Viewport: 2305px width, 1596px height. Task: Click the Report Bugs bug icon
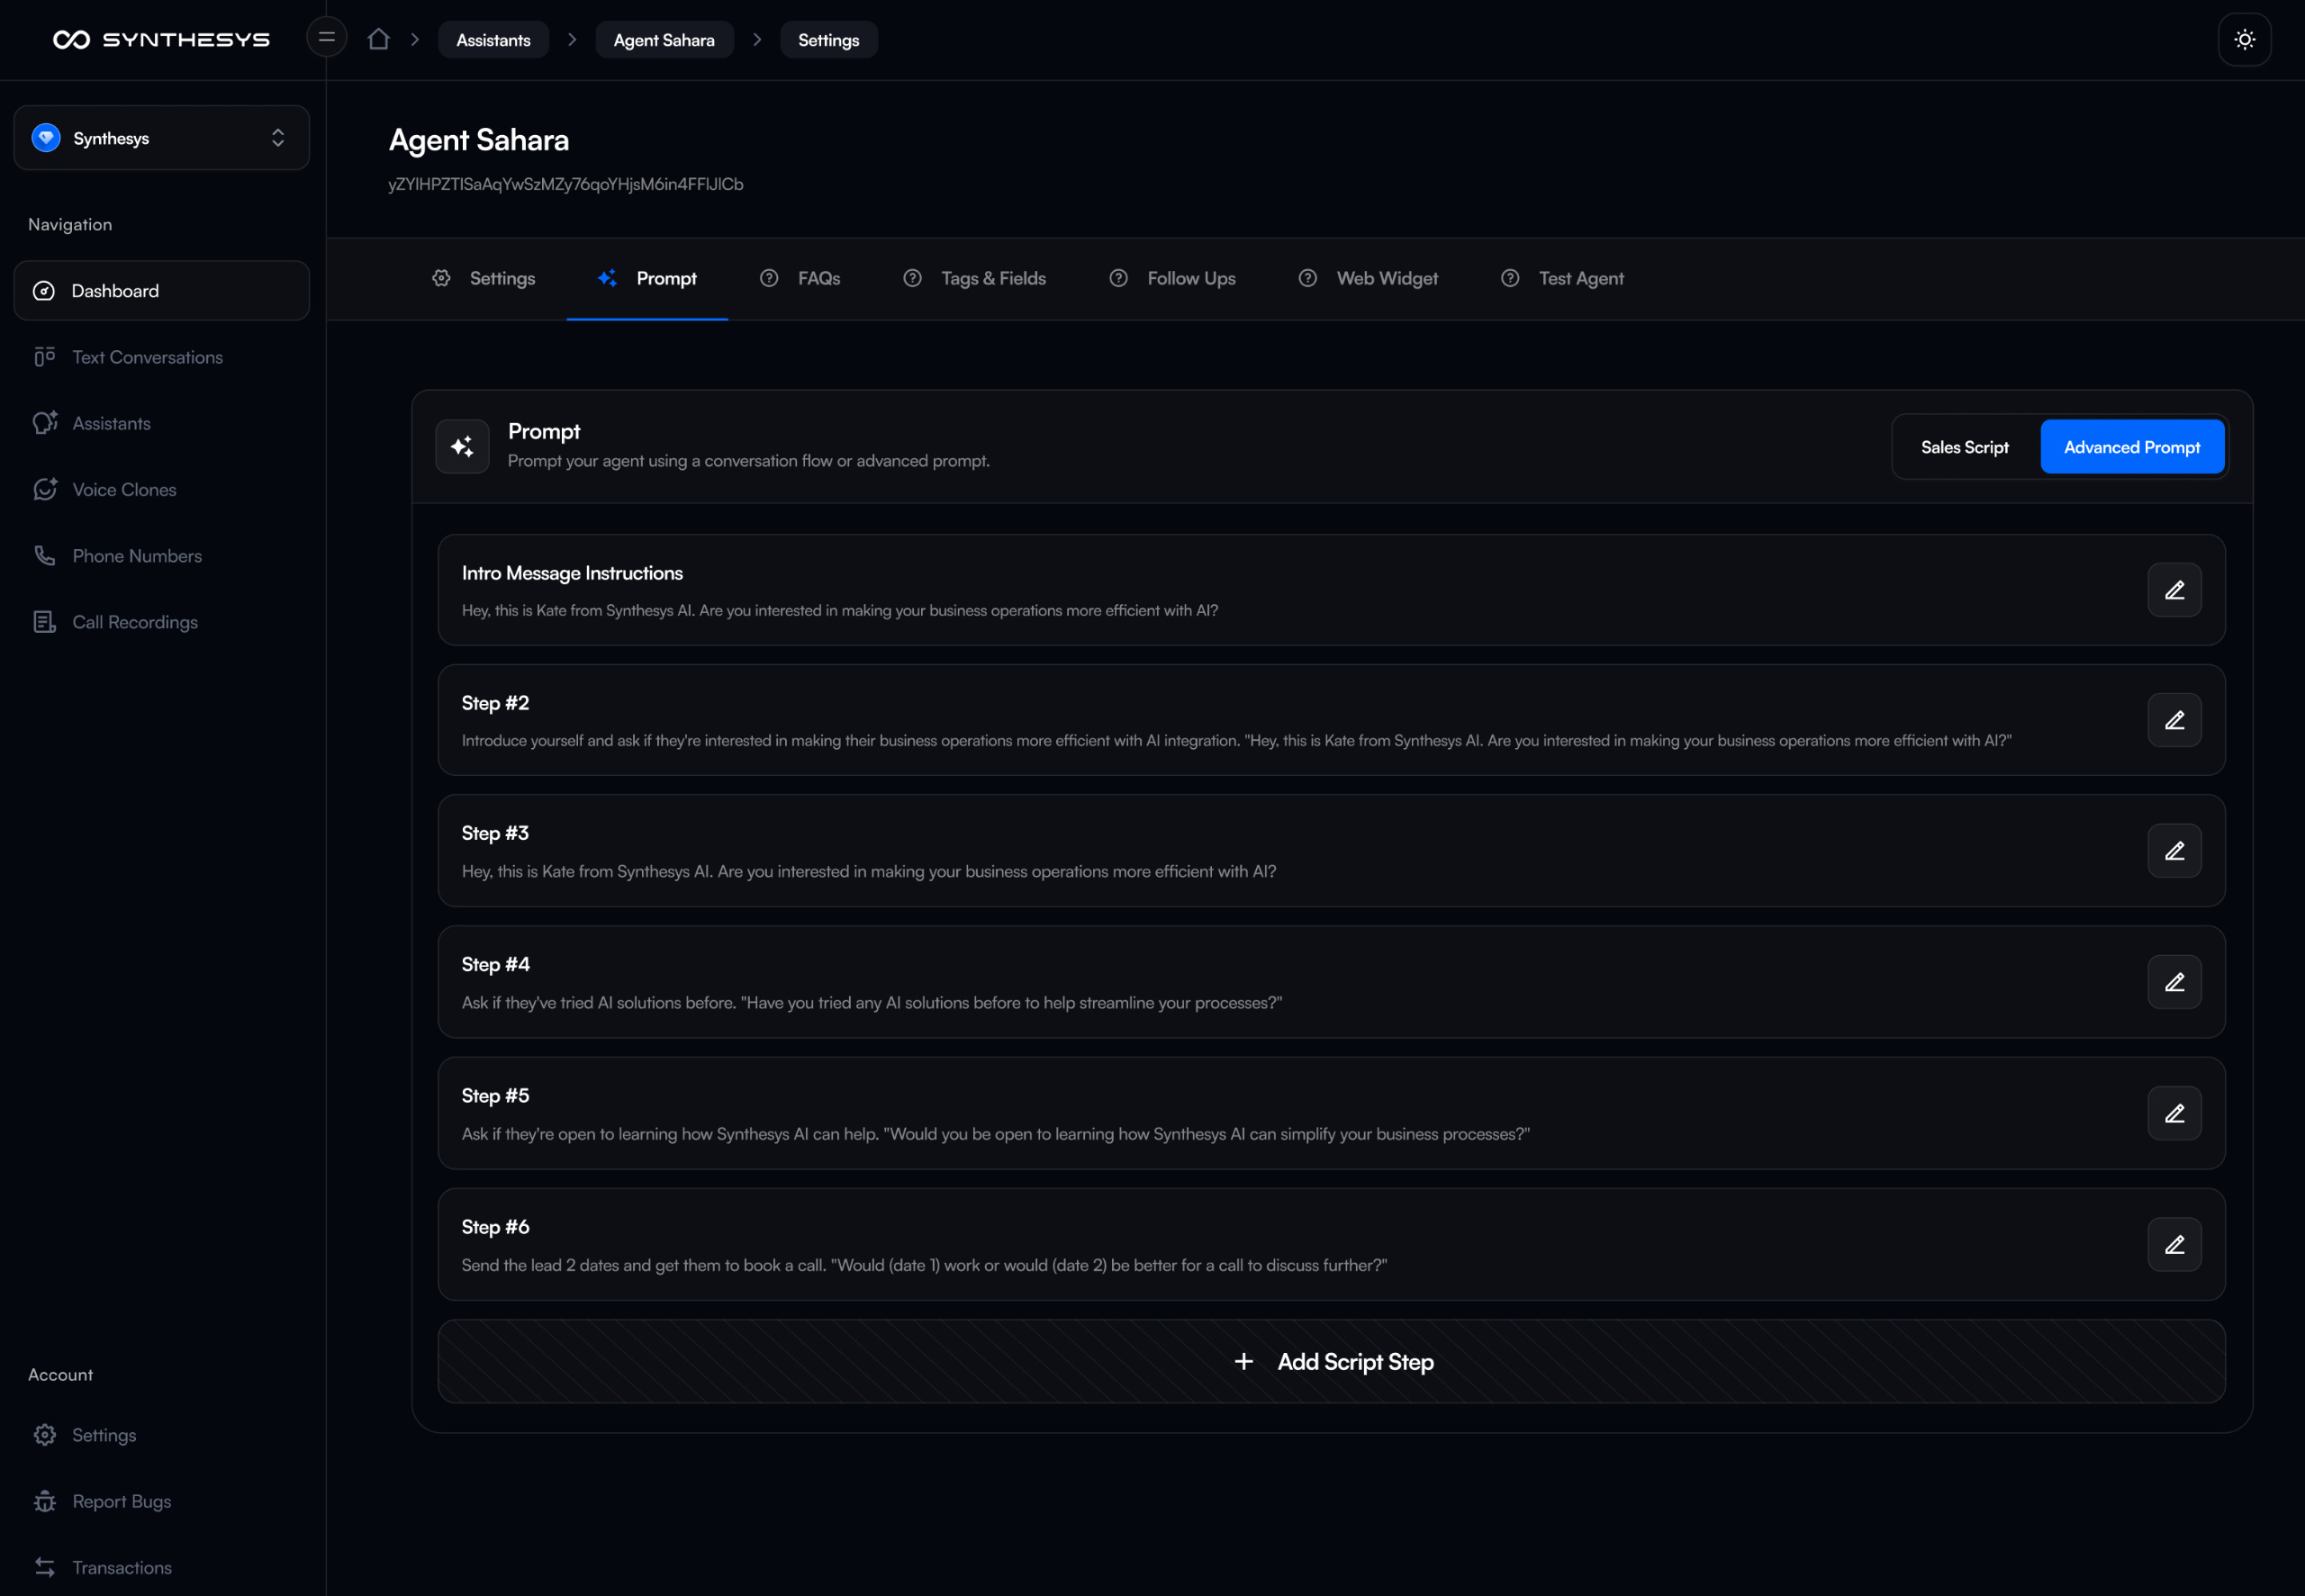pyautogui.click(x=44, y=1501)
